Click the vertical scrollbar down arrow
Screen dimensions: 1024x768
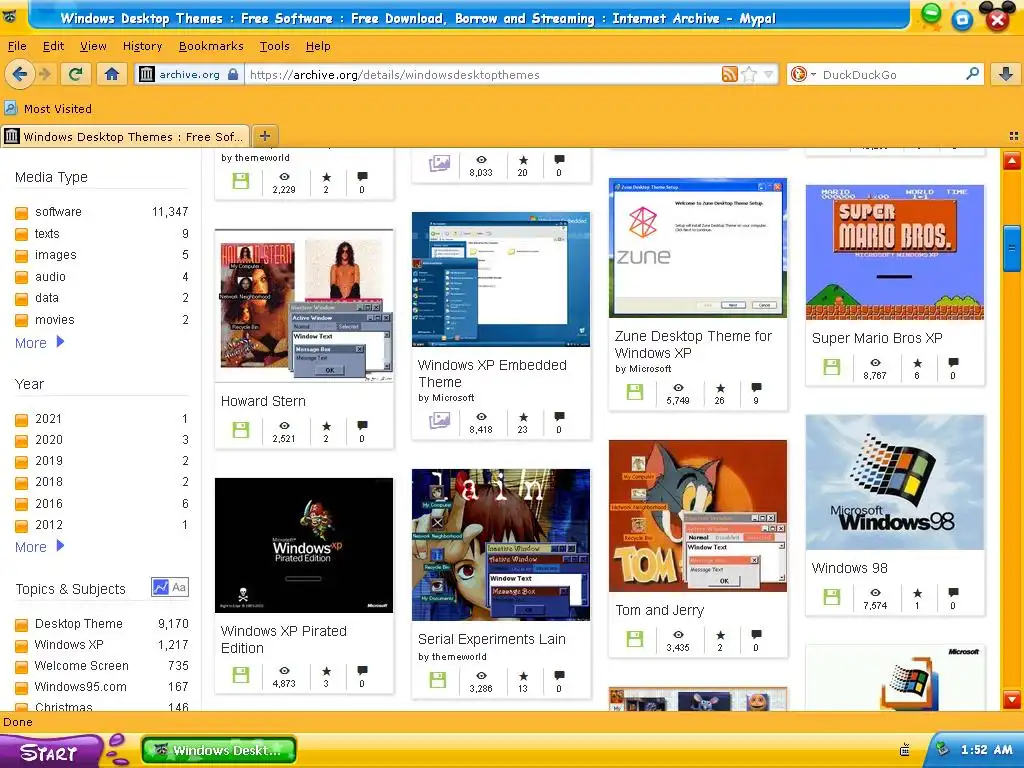point(1012,699)
